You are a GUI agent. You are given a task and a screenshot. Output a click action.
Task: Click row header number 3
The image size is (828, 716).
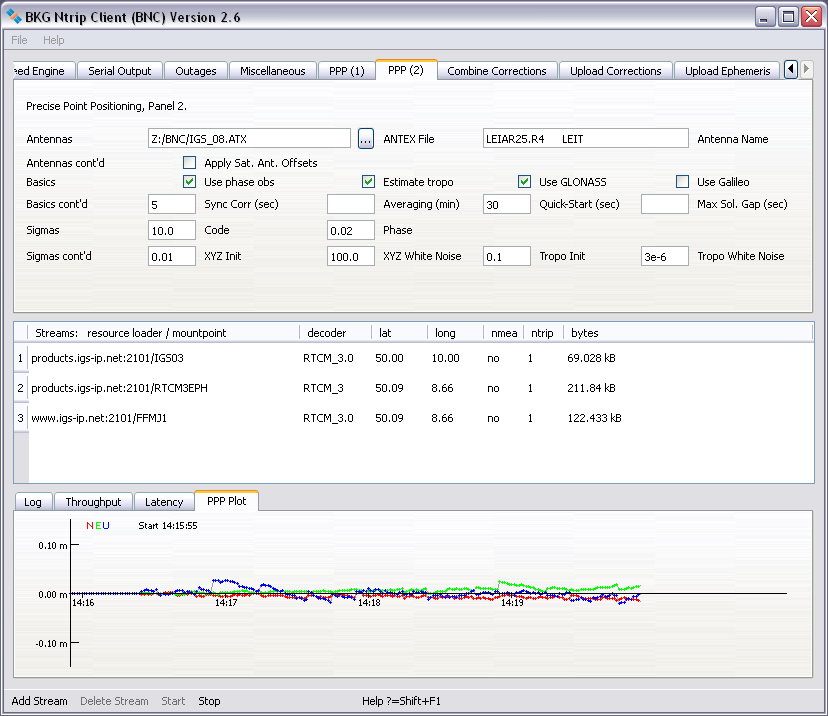(x=21, y=418)
